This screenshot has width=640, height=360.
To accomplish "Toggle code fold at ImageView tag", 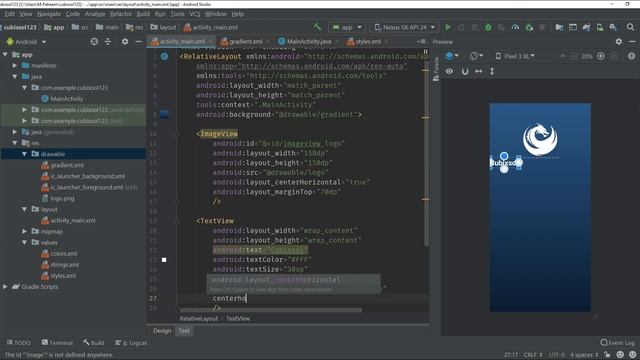I will (x=178, y=134).
